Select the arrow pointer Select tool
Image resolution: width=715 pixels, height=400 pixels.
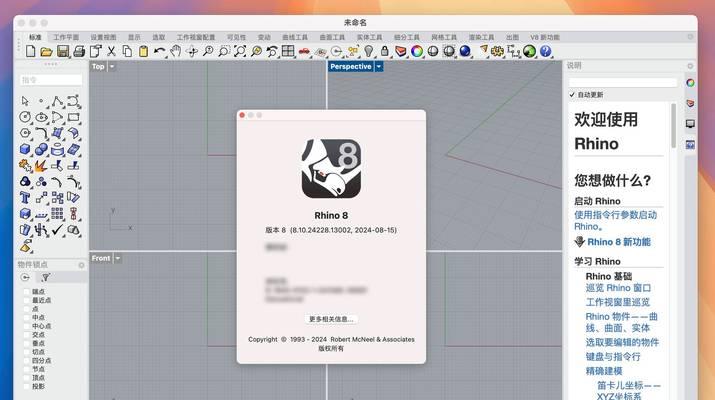25,101
